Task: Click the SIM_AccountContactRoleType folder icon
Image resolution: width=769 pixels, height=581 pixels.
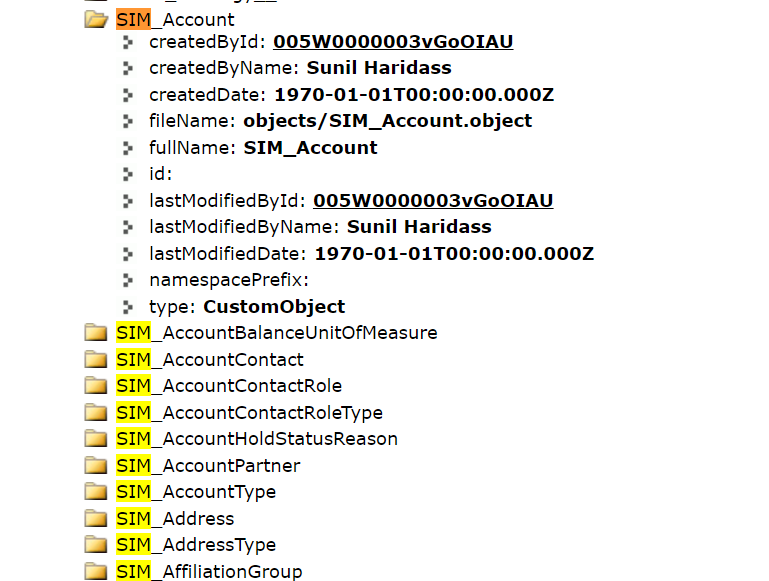Action: tap(96, 412)
